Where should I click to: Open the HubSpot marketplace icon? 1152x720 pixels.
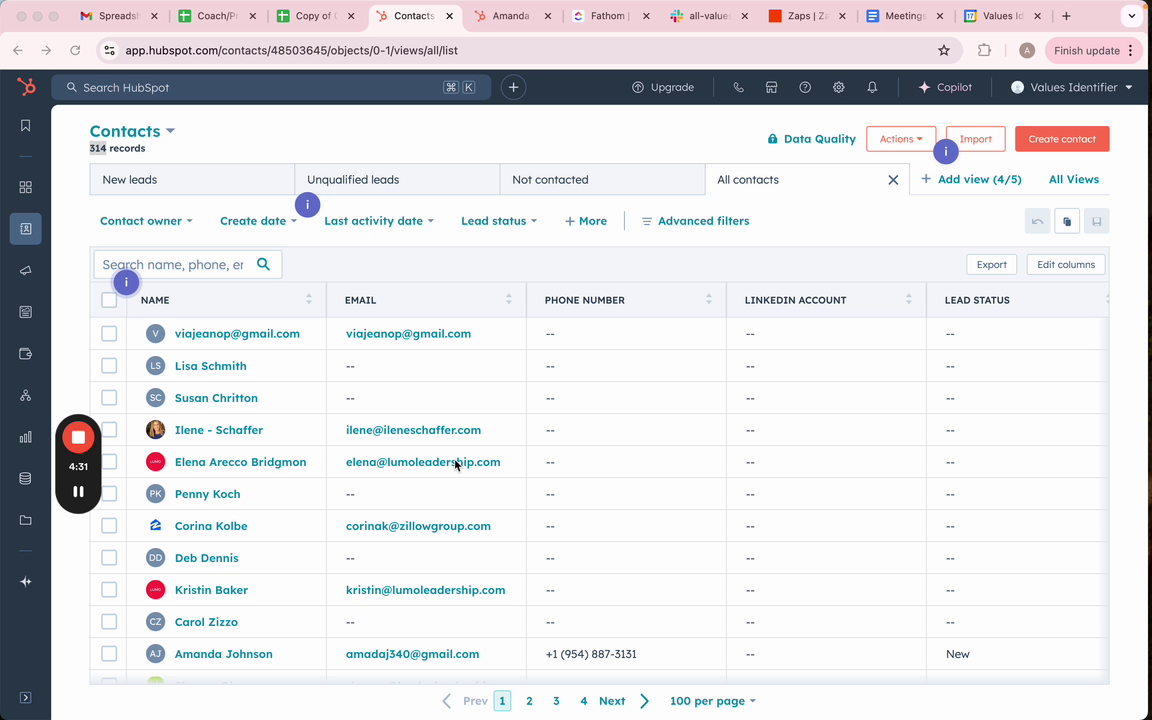771,87
